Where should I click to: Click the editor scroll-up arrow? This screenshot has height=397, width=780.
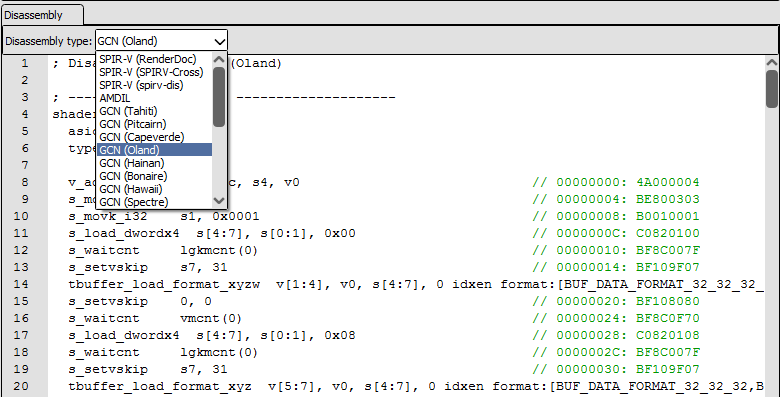tap(772, 62)
